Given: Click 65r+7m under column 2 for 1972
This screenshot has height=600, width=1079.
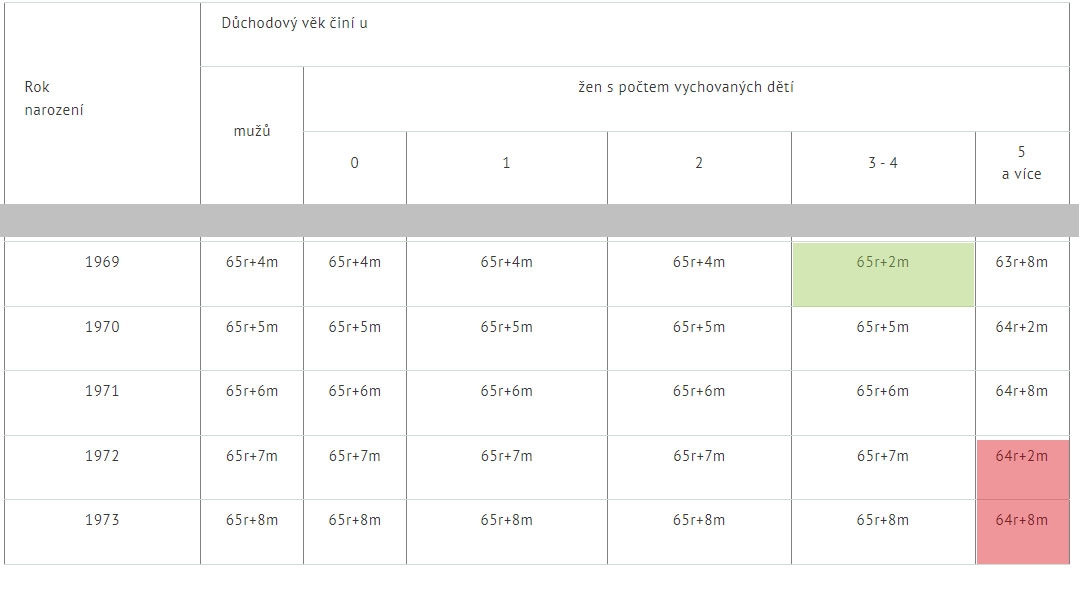Looking at the screenshot, I should [699, 456].
